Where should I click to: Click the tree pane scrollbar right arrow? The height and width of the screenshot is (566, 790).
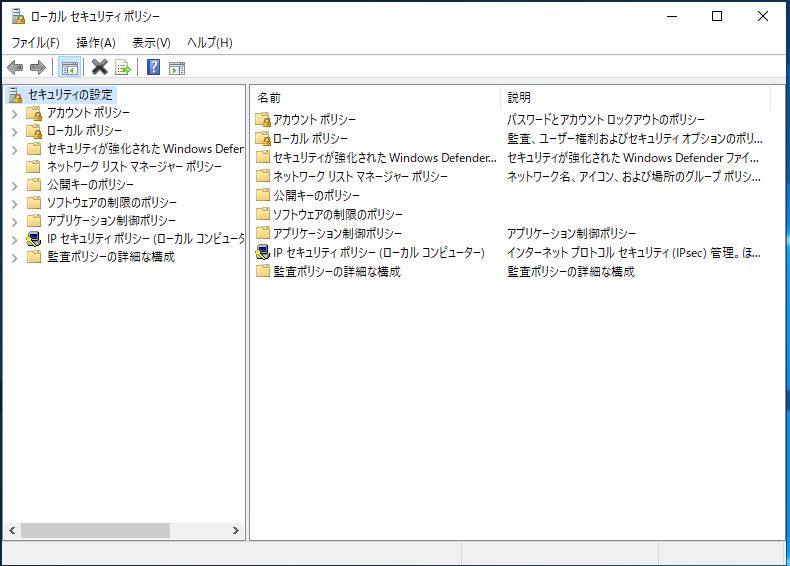tap(236, 531)
